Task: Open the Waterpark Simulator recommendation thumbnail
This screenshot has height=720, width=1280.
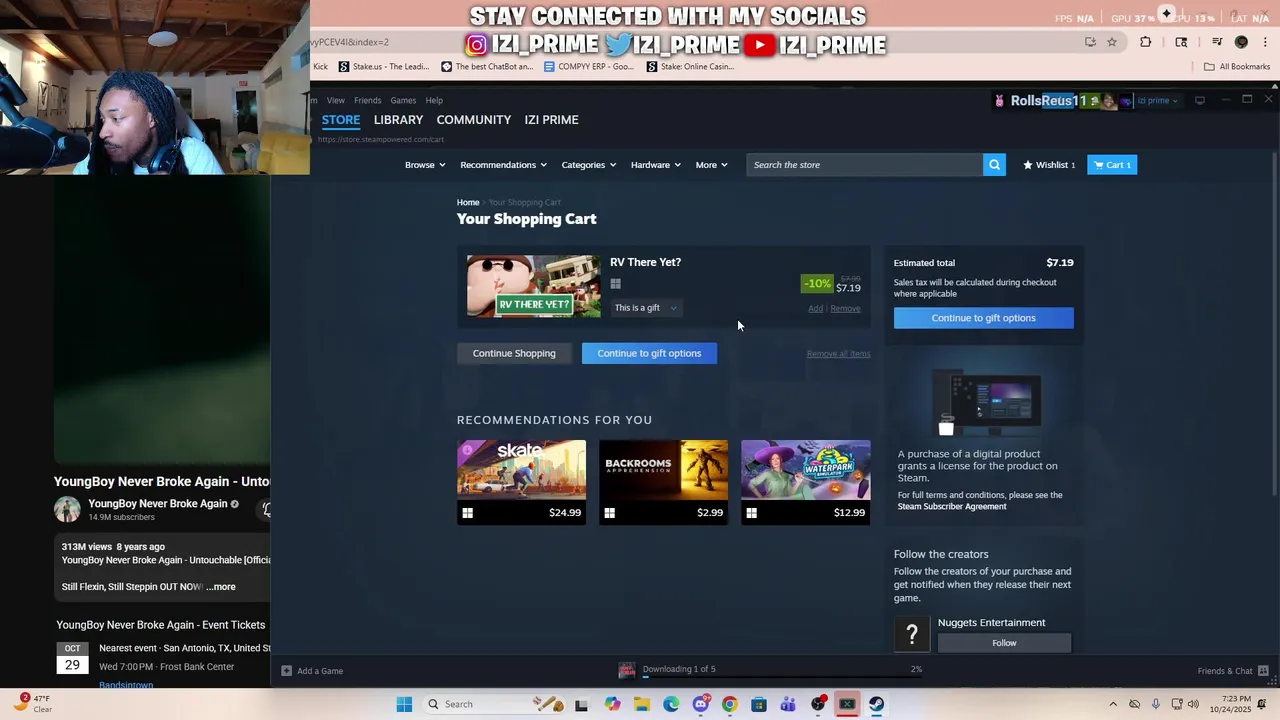Action: [x=805, y=469]
